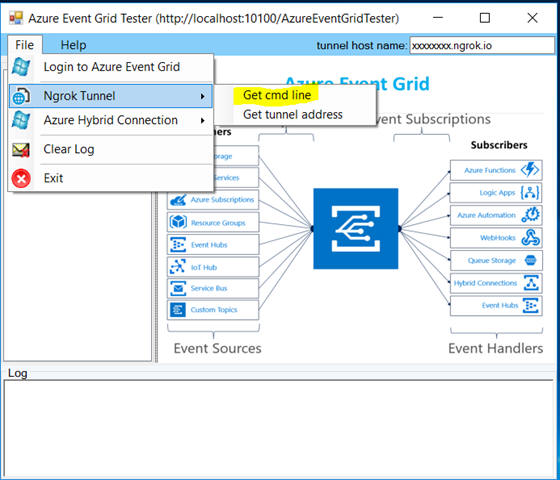This screenshot has height=480, width=560.
Task: Click the Subscribers heading
Action: pyautogui.click(x=499, y=145)
